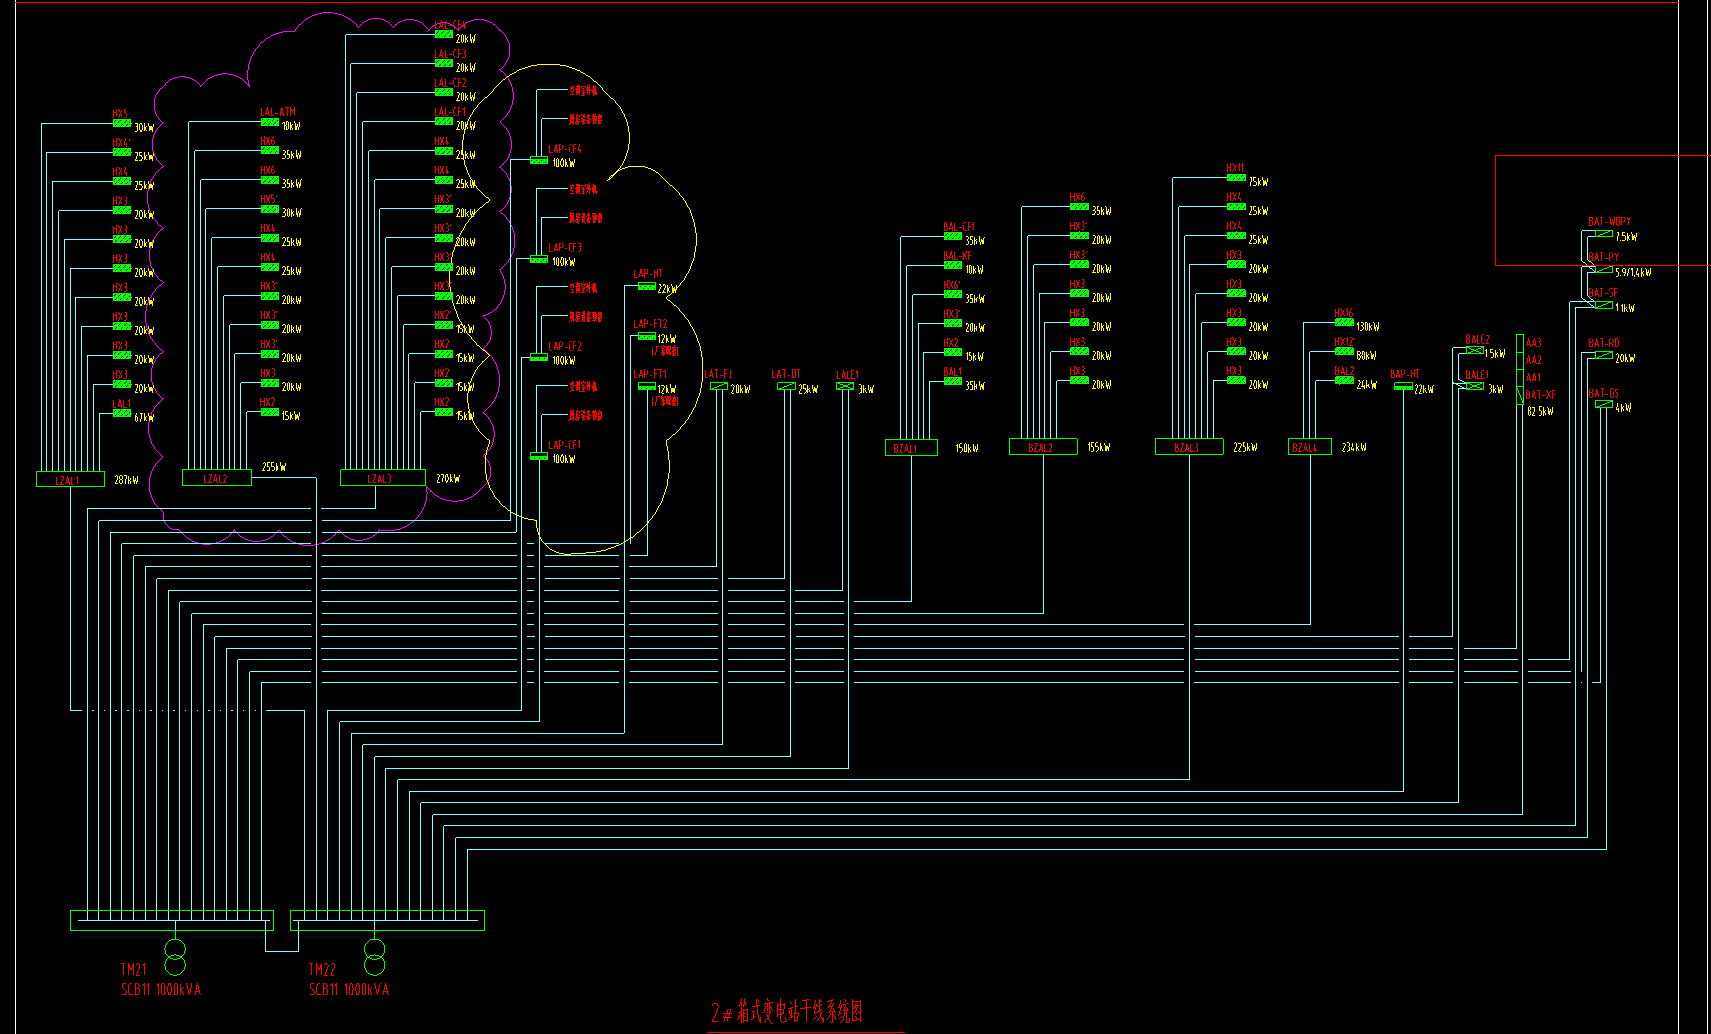Image resolution: width=1711 pixels, height=1034 pixels.
Task: Click the LZAL1 distribution box
Action: tap(70, 480)
